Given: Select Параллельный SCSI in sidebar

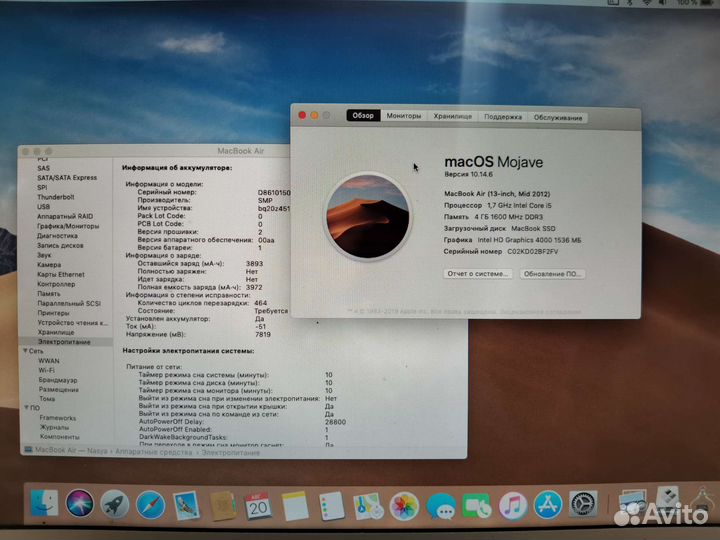Looking at the screenshot, I should [x=69, y=303].
